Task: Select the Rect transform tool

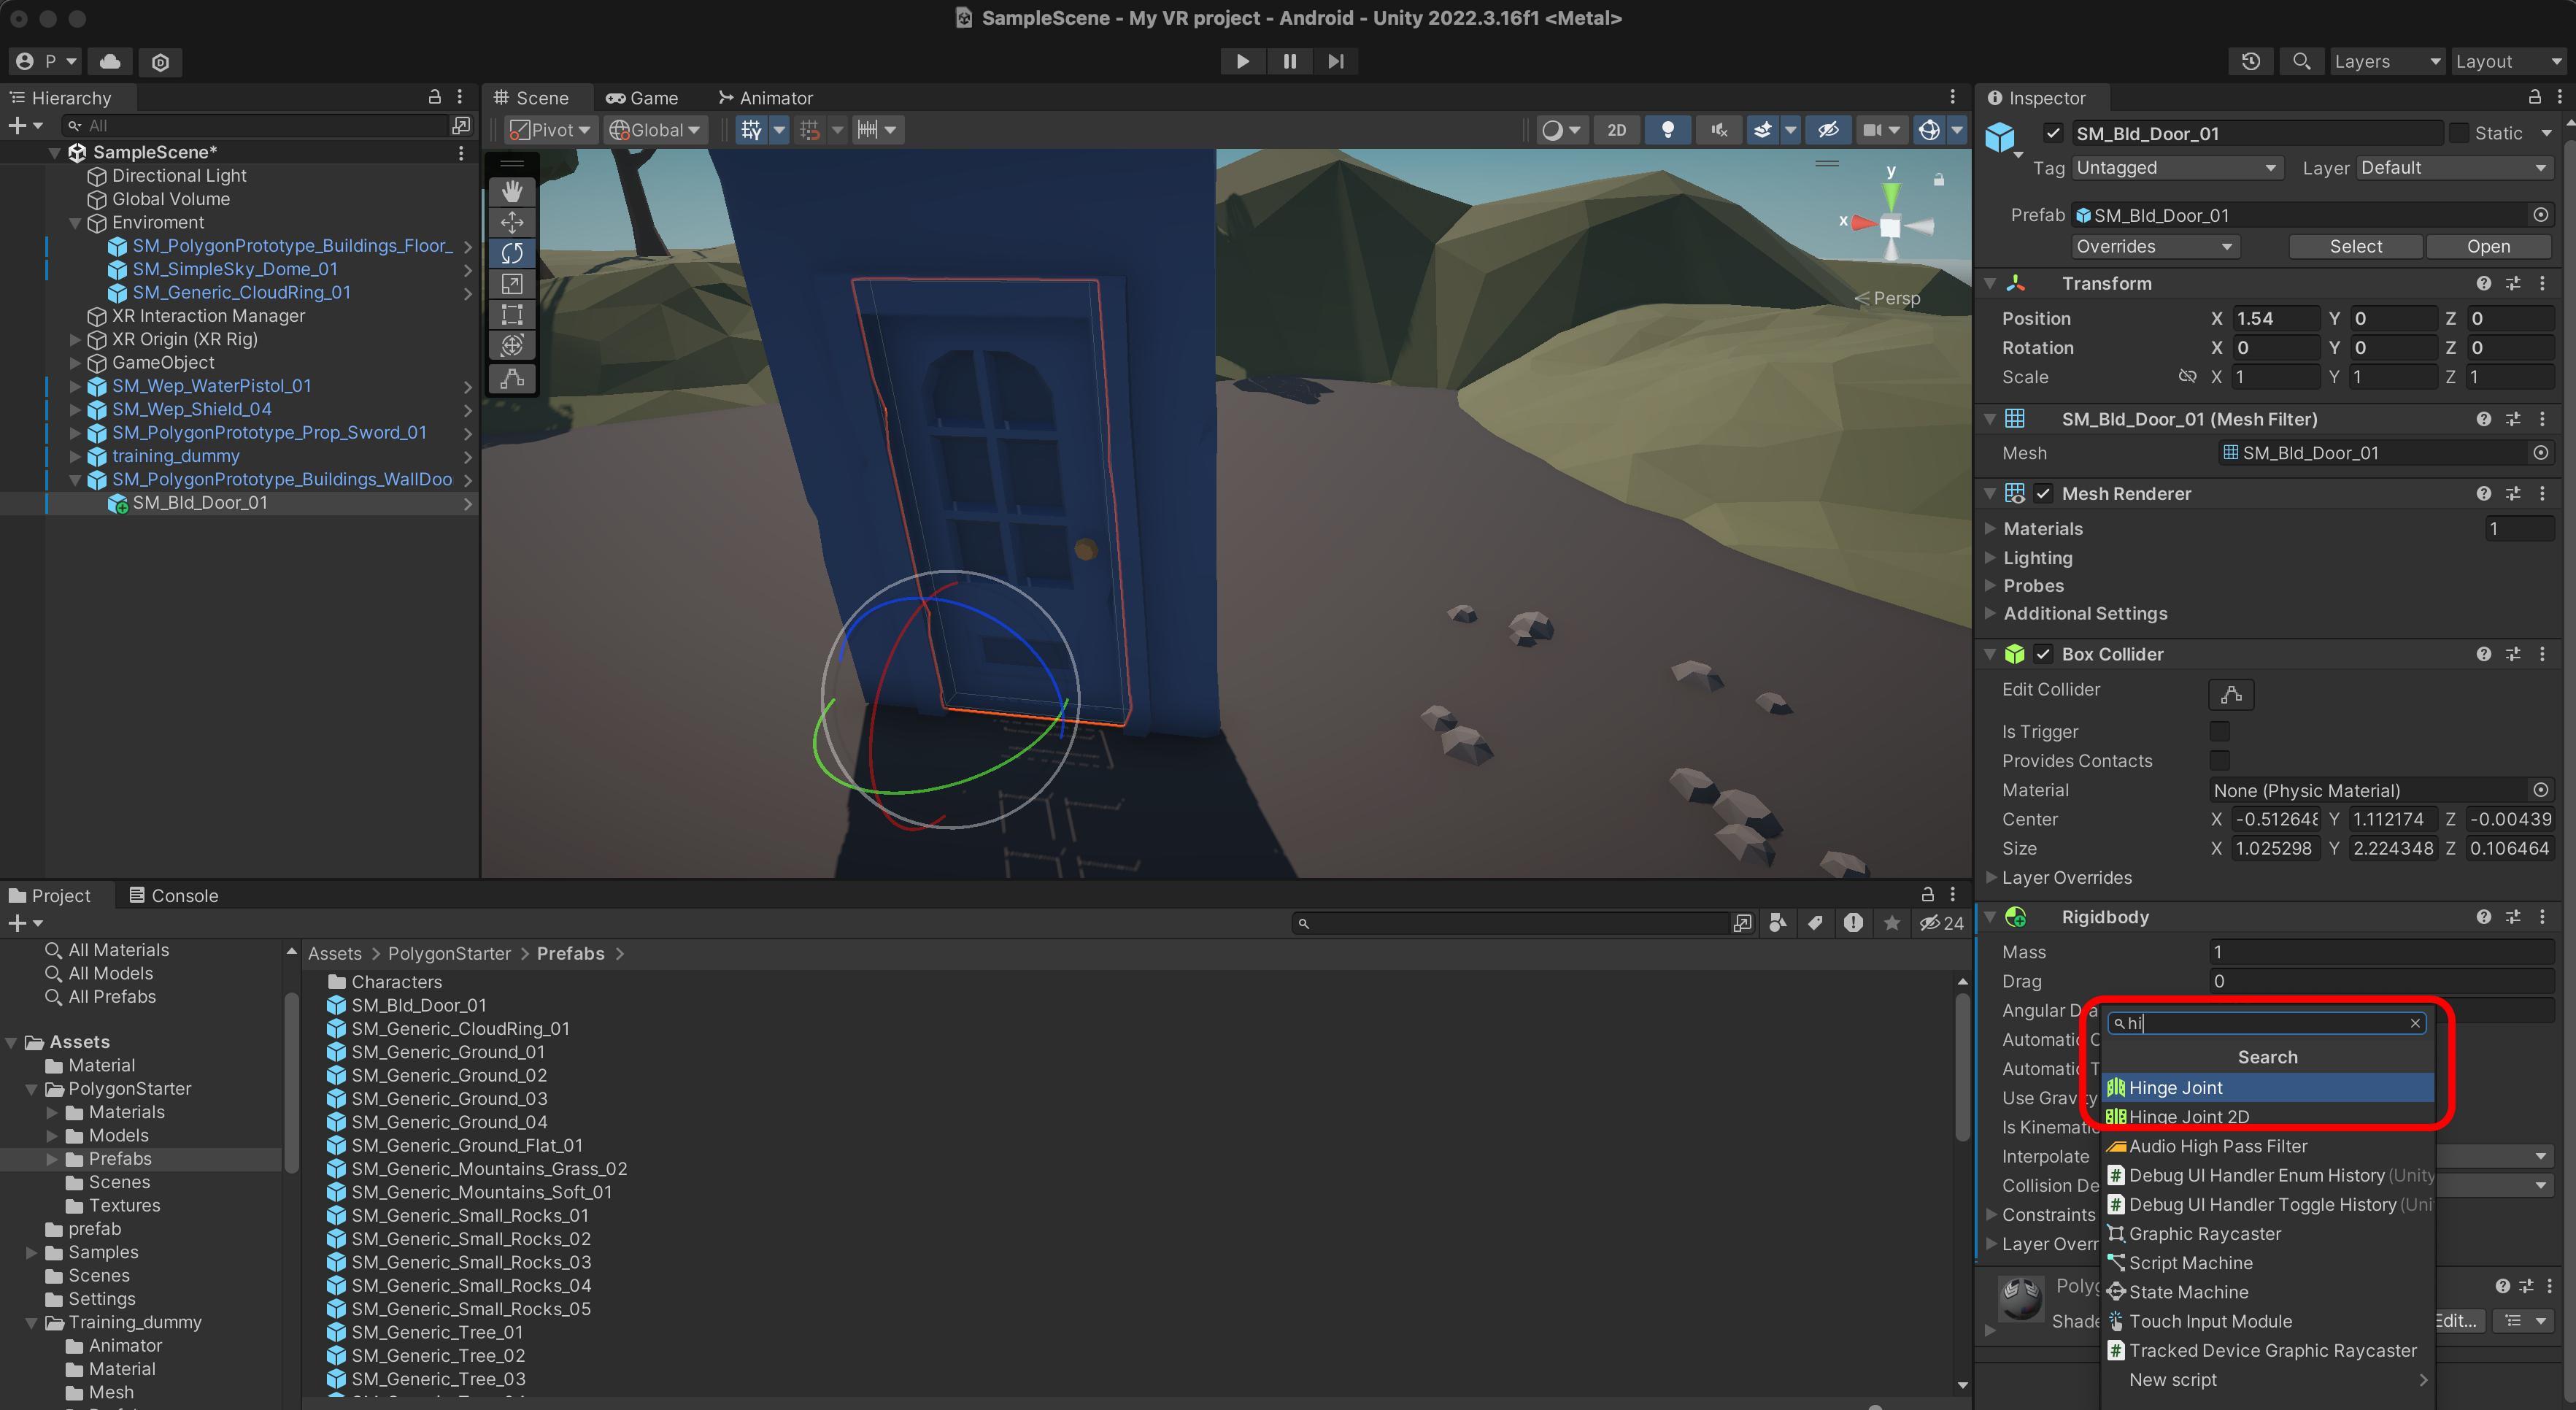Action: [512, 315]
